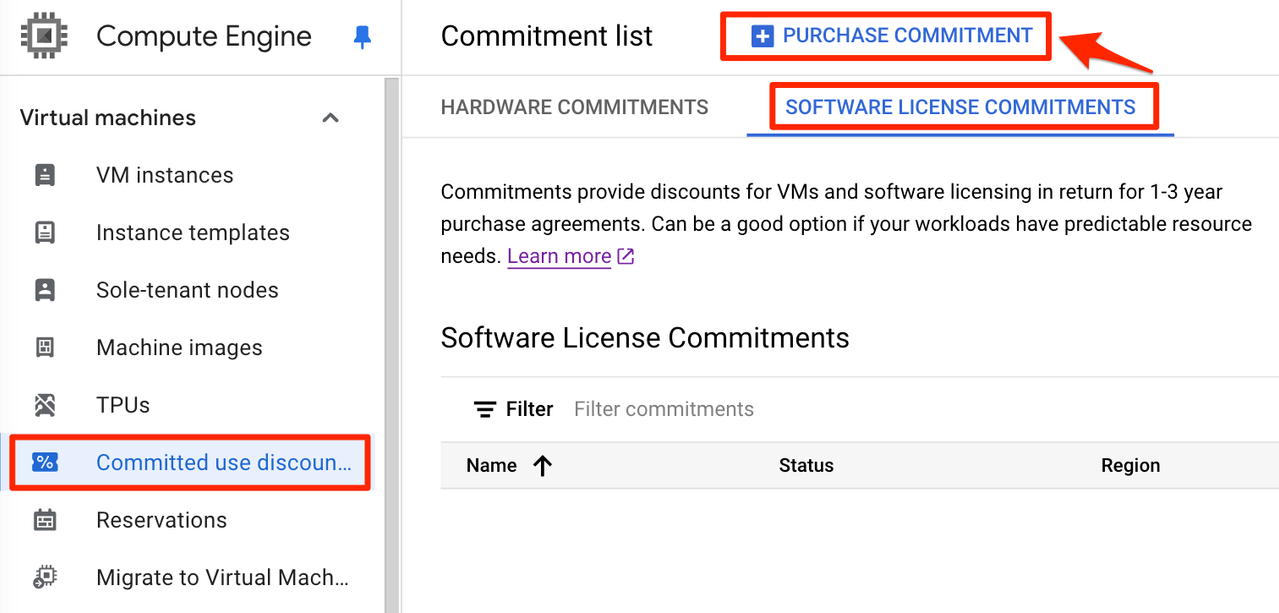Screen dimensions: 1279x613
Task: Click the Name column header
Action: click(x=492, y=465)
